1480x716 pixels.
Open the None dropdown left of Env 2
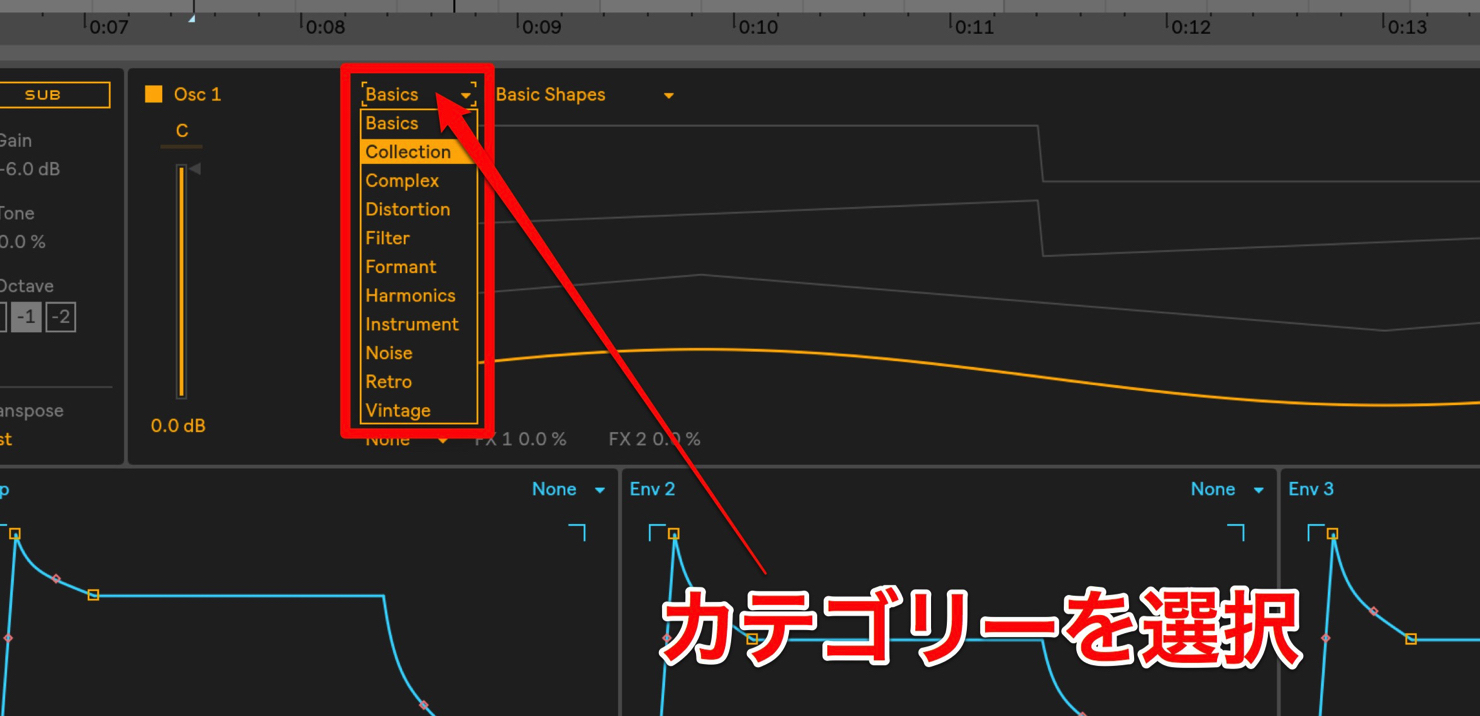pos(568,489)
